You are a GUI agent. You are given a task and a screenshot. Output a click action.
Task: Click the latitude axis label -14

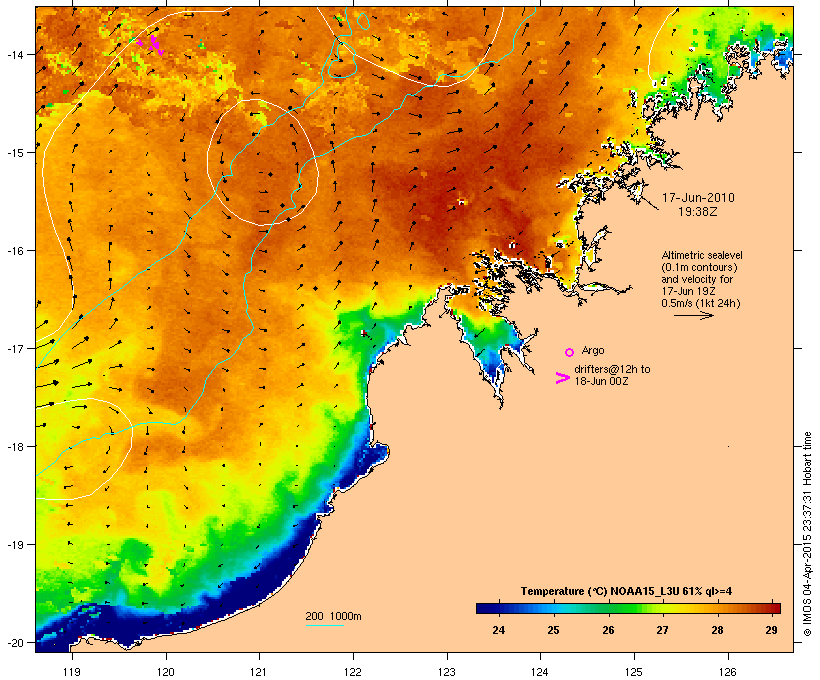14,54
